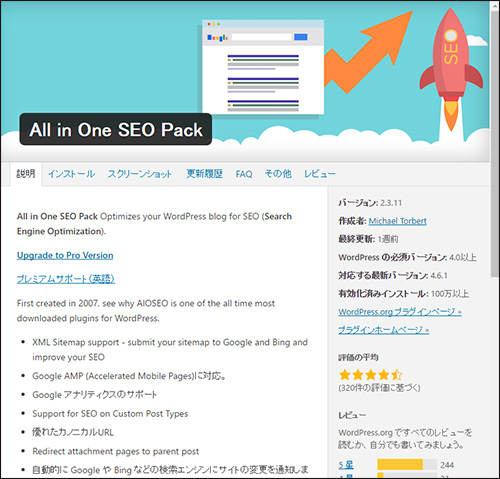
Task: Open the WordPress.org プラグインページ link
Action: [x=400, y=312]
